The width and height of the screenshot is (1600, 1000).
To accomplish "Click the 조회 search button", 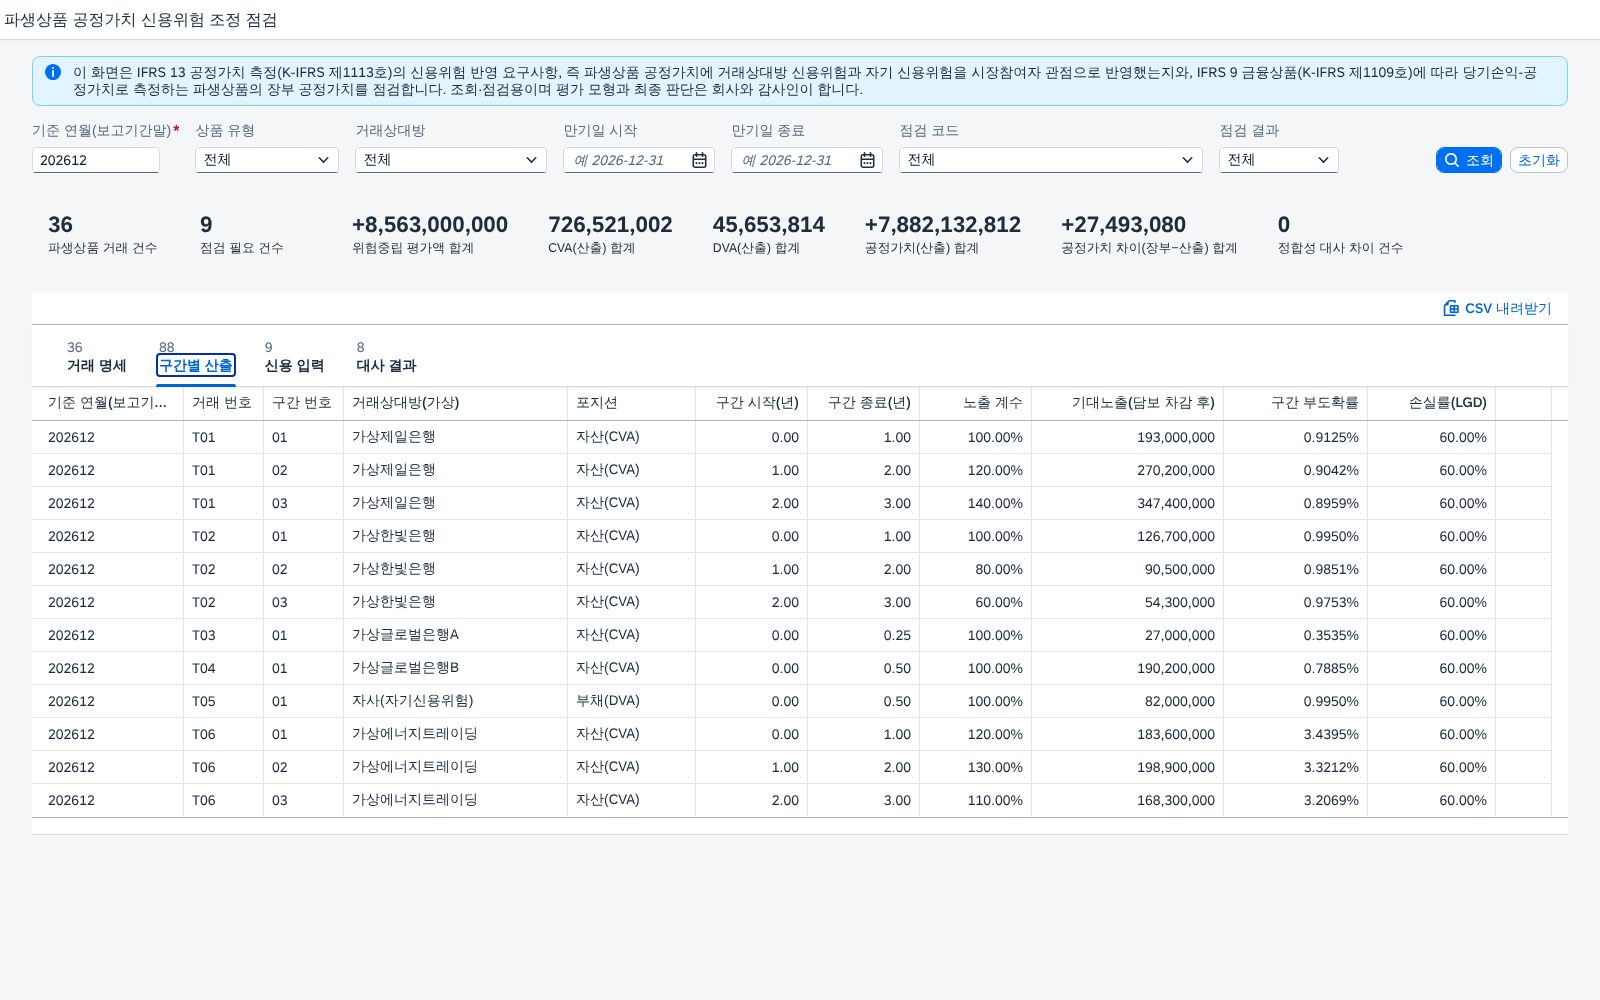I will [x=1469, y=160].
